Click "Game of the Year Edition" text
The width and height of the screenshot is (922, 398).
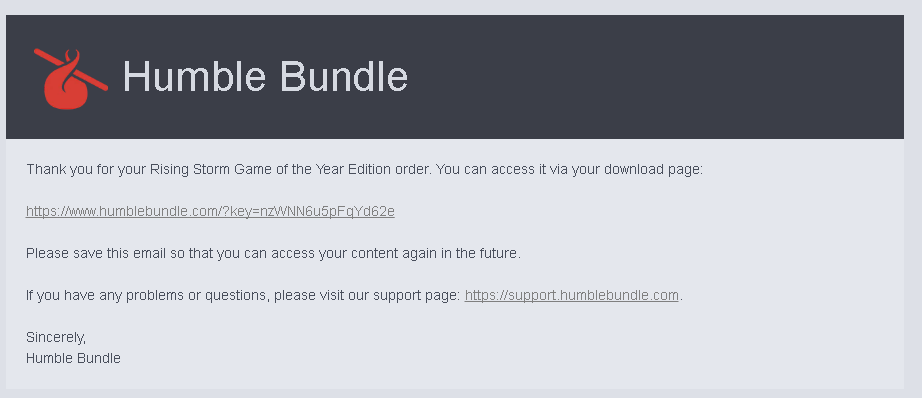tap(312, 169)
